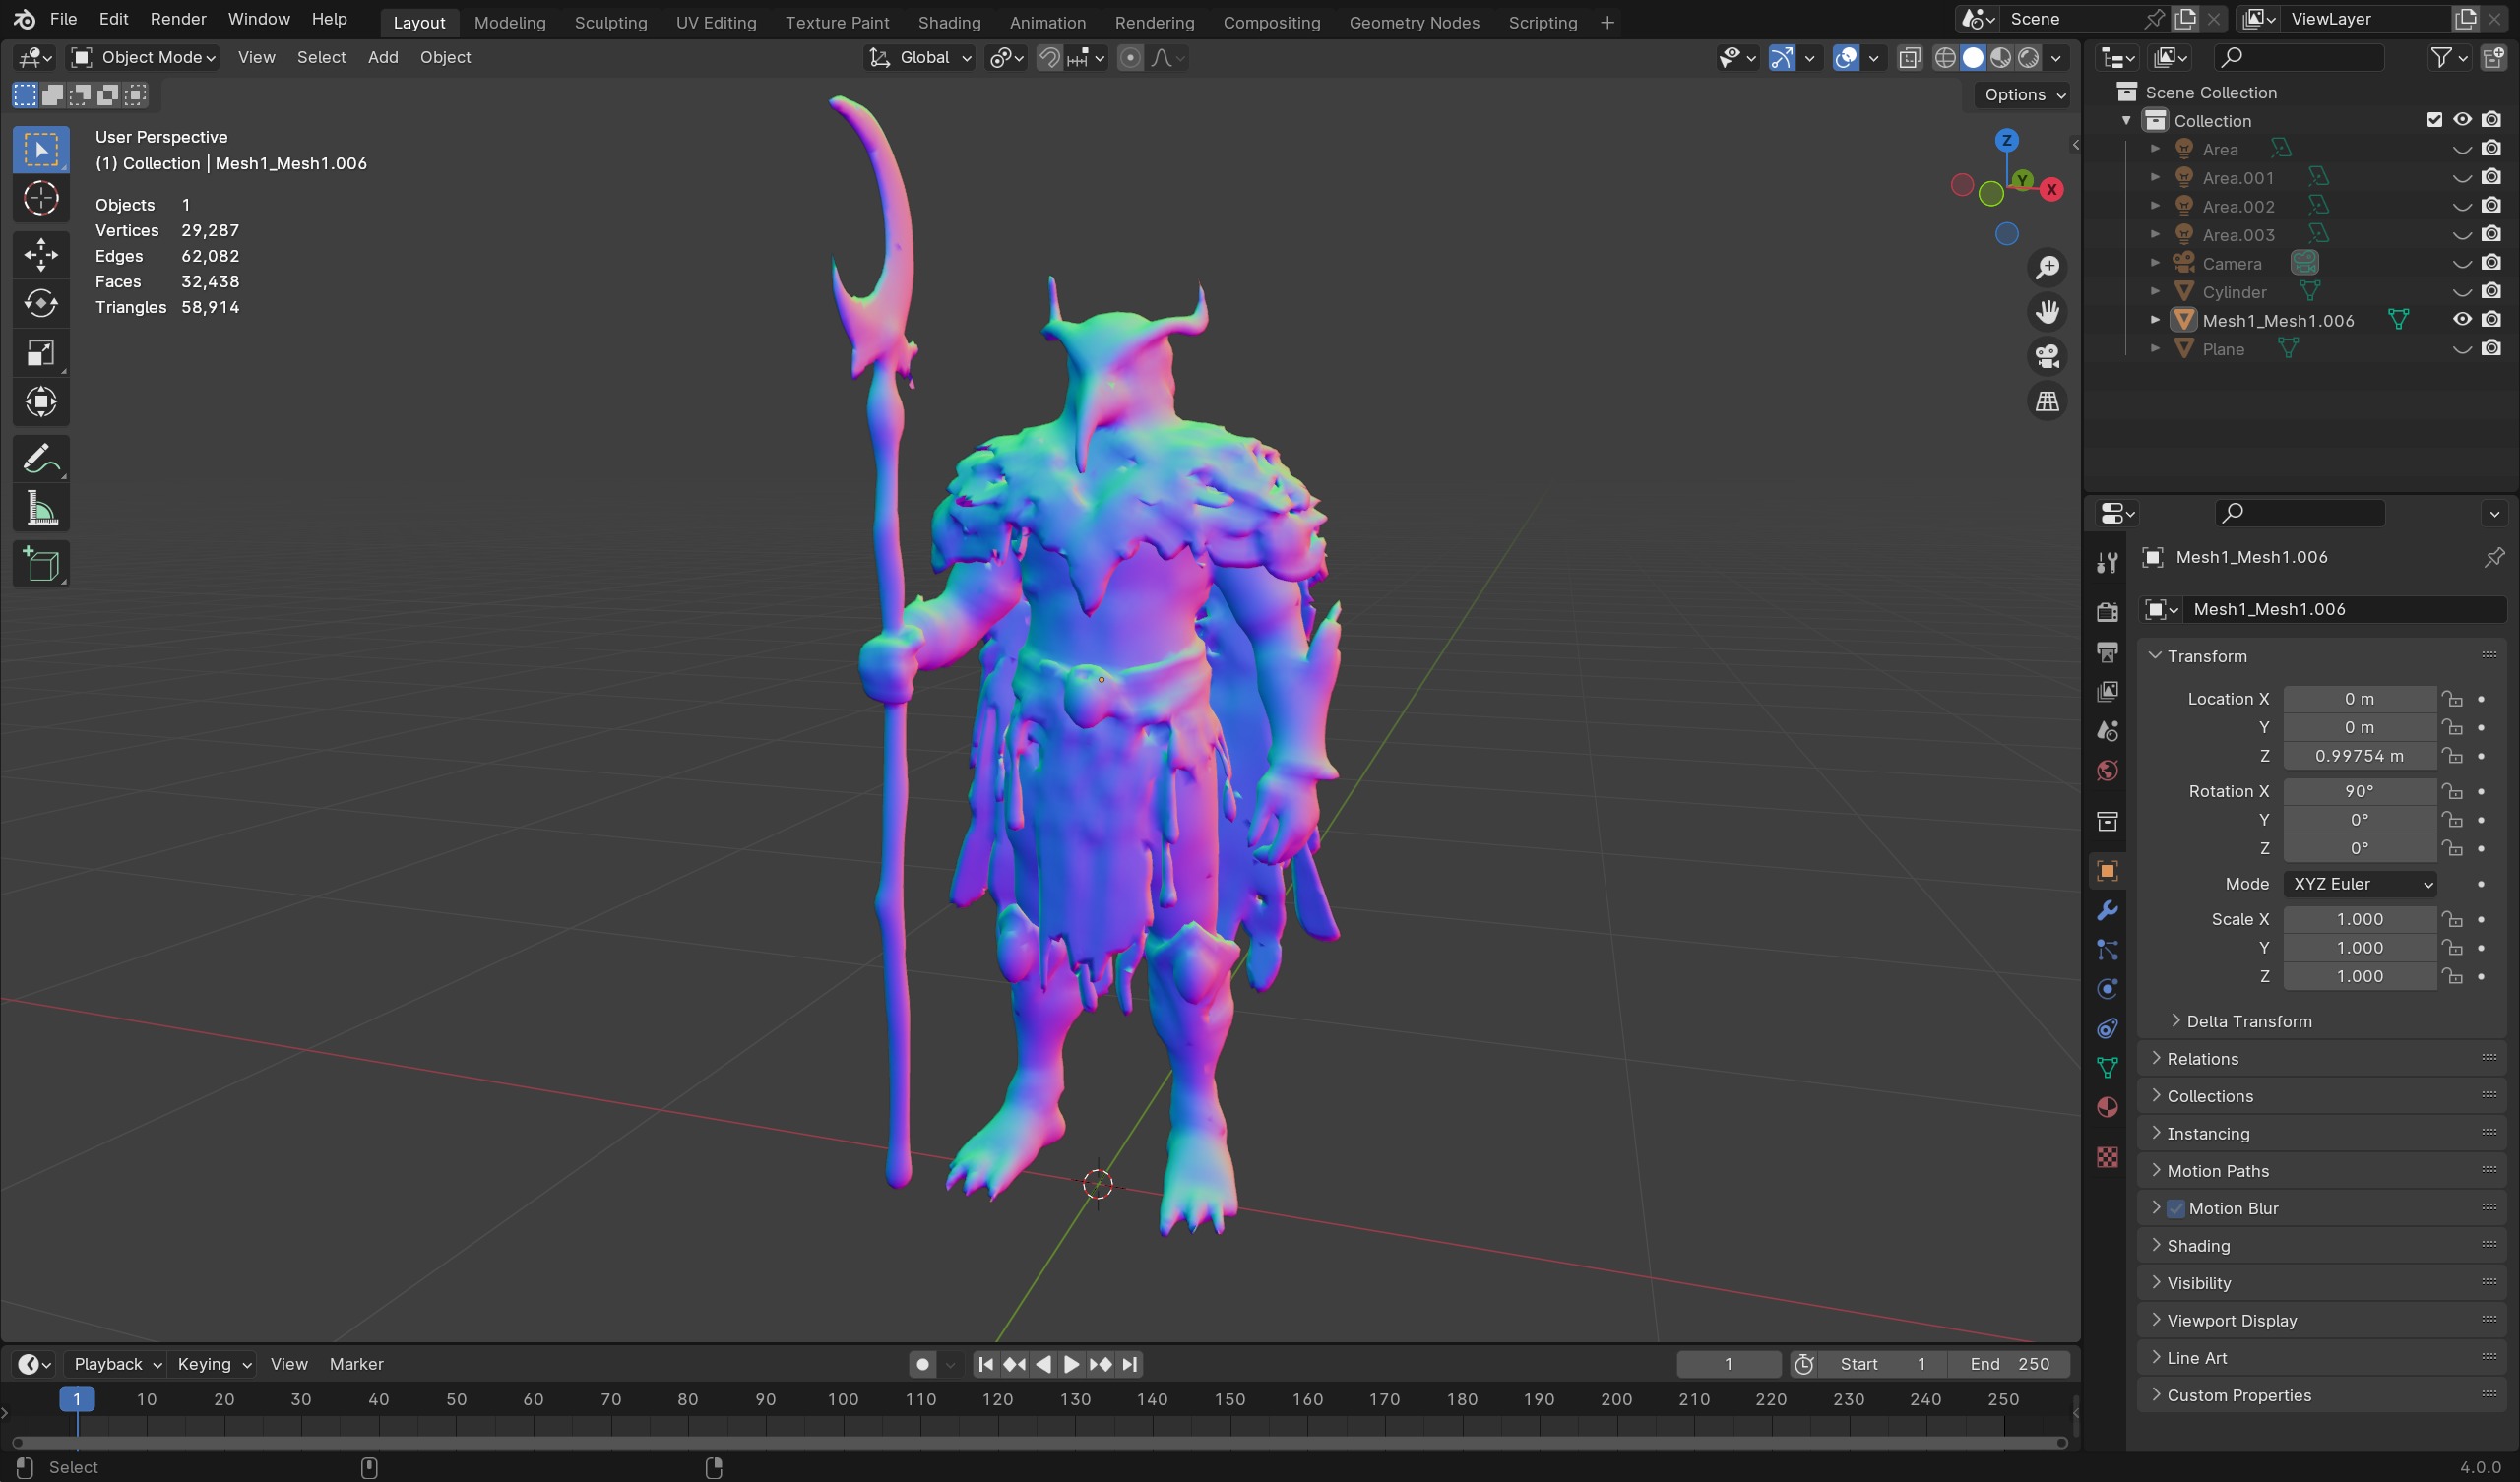This screenshot has width=2520, height=1482.
Task: Select the Rotate tool
Action: point(41,303)
